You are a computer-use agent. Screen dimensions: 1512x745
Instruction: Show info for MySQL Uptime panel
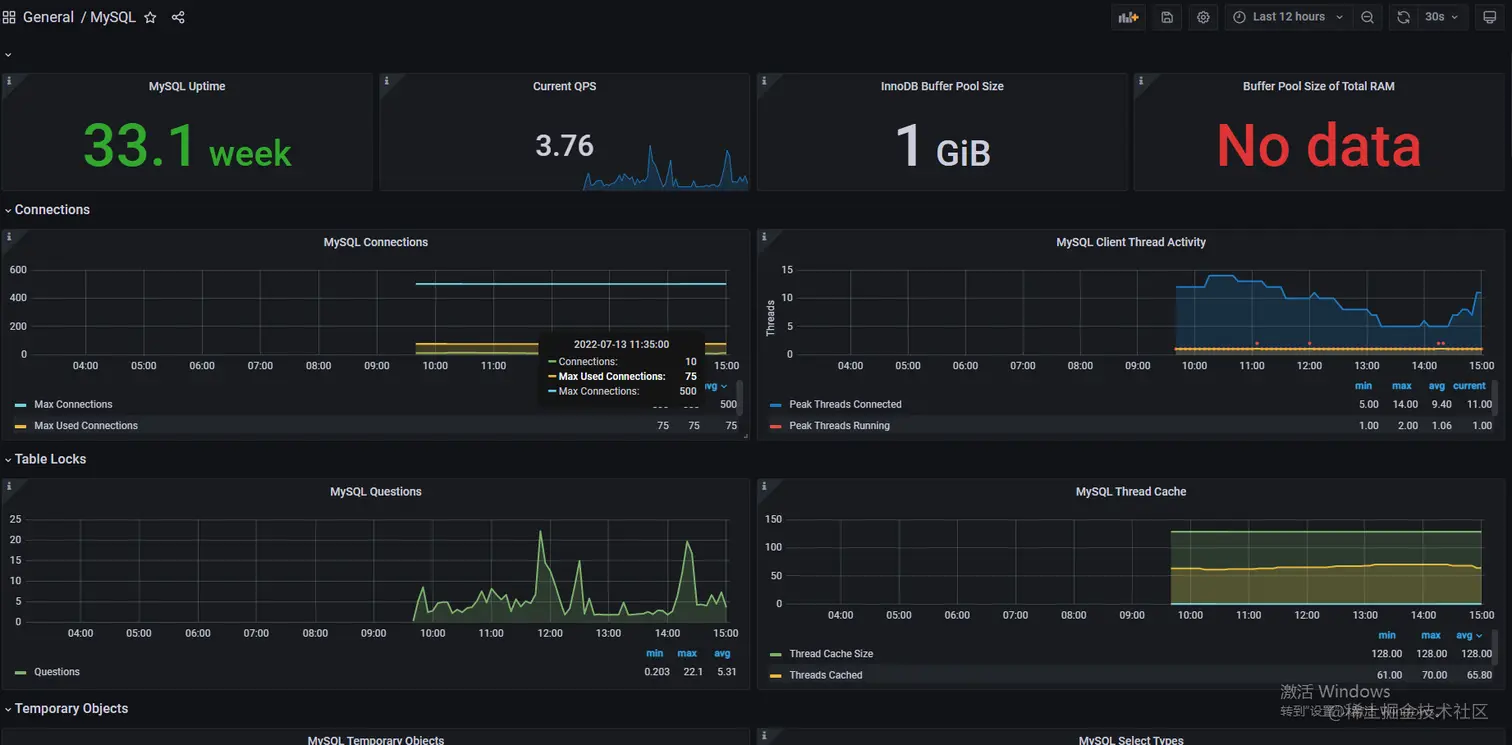(9, 80)
